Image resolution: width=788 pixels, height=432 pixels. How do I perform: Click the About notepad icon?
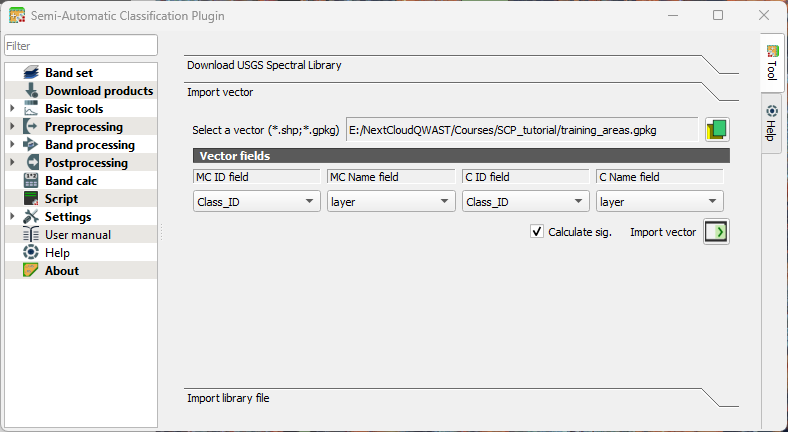tap(30, 271)
